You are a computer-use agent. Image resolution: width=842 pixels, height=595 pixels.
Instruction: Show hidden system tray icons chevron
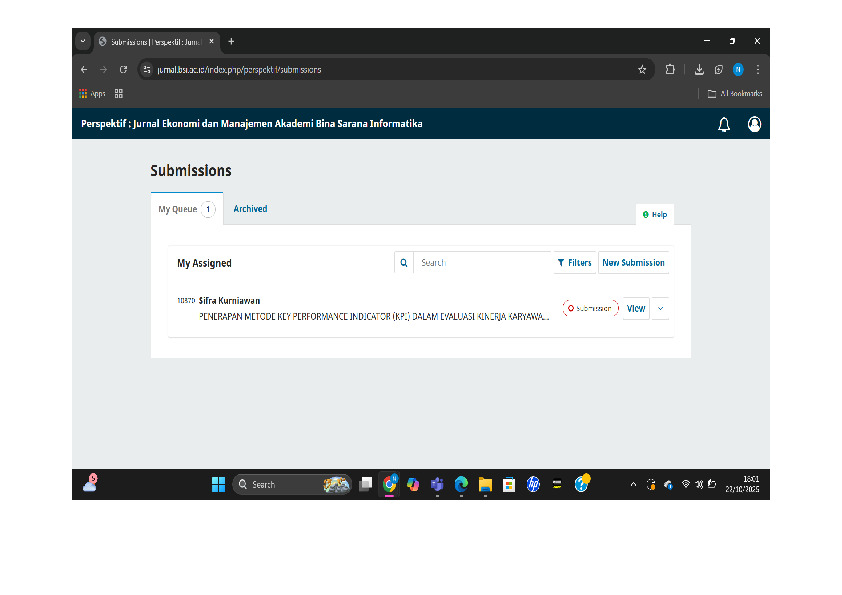[633, 484]
